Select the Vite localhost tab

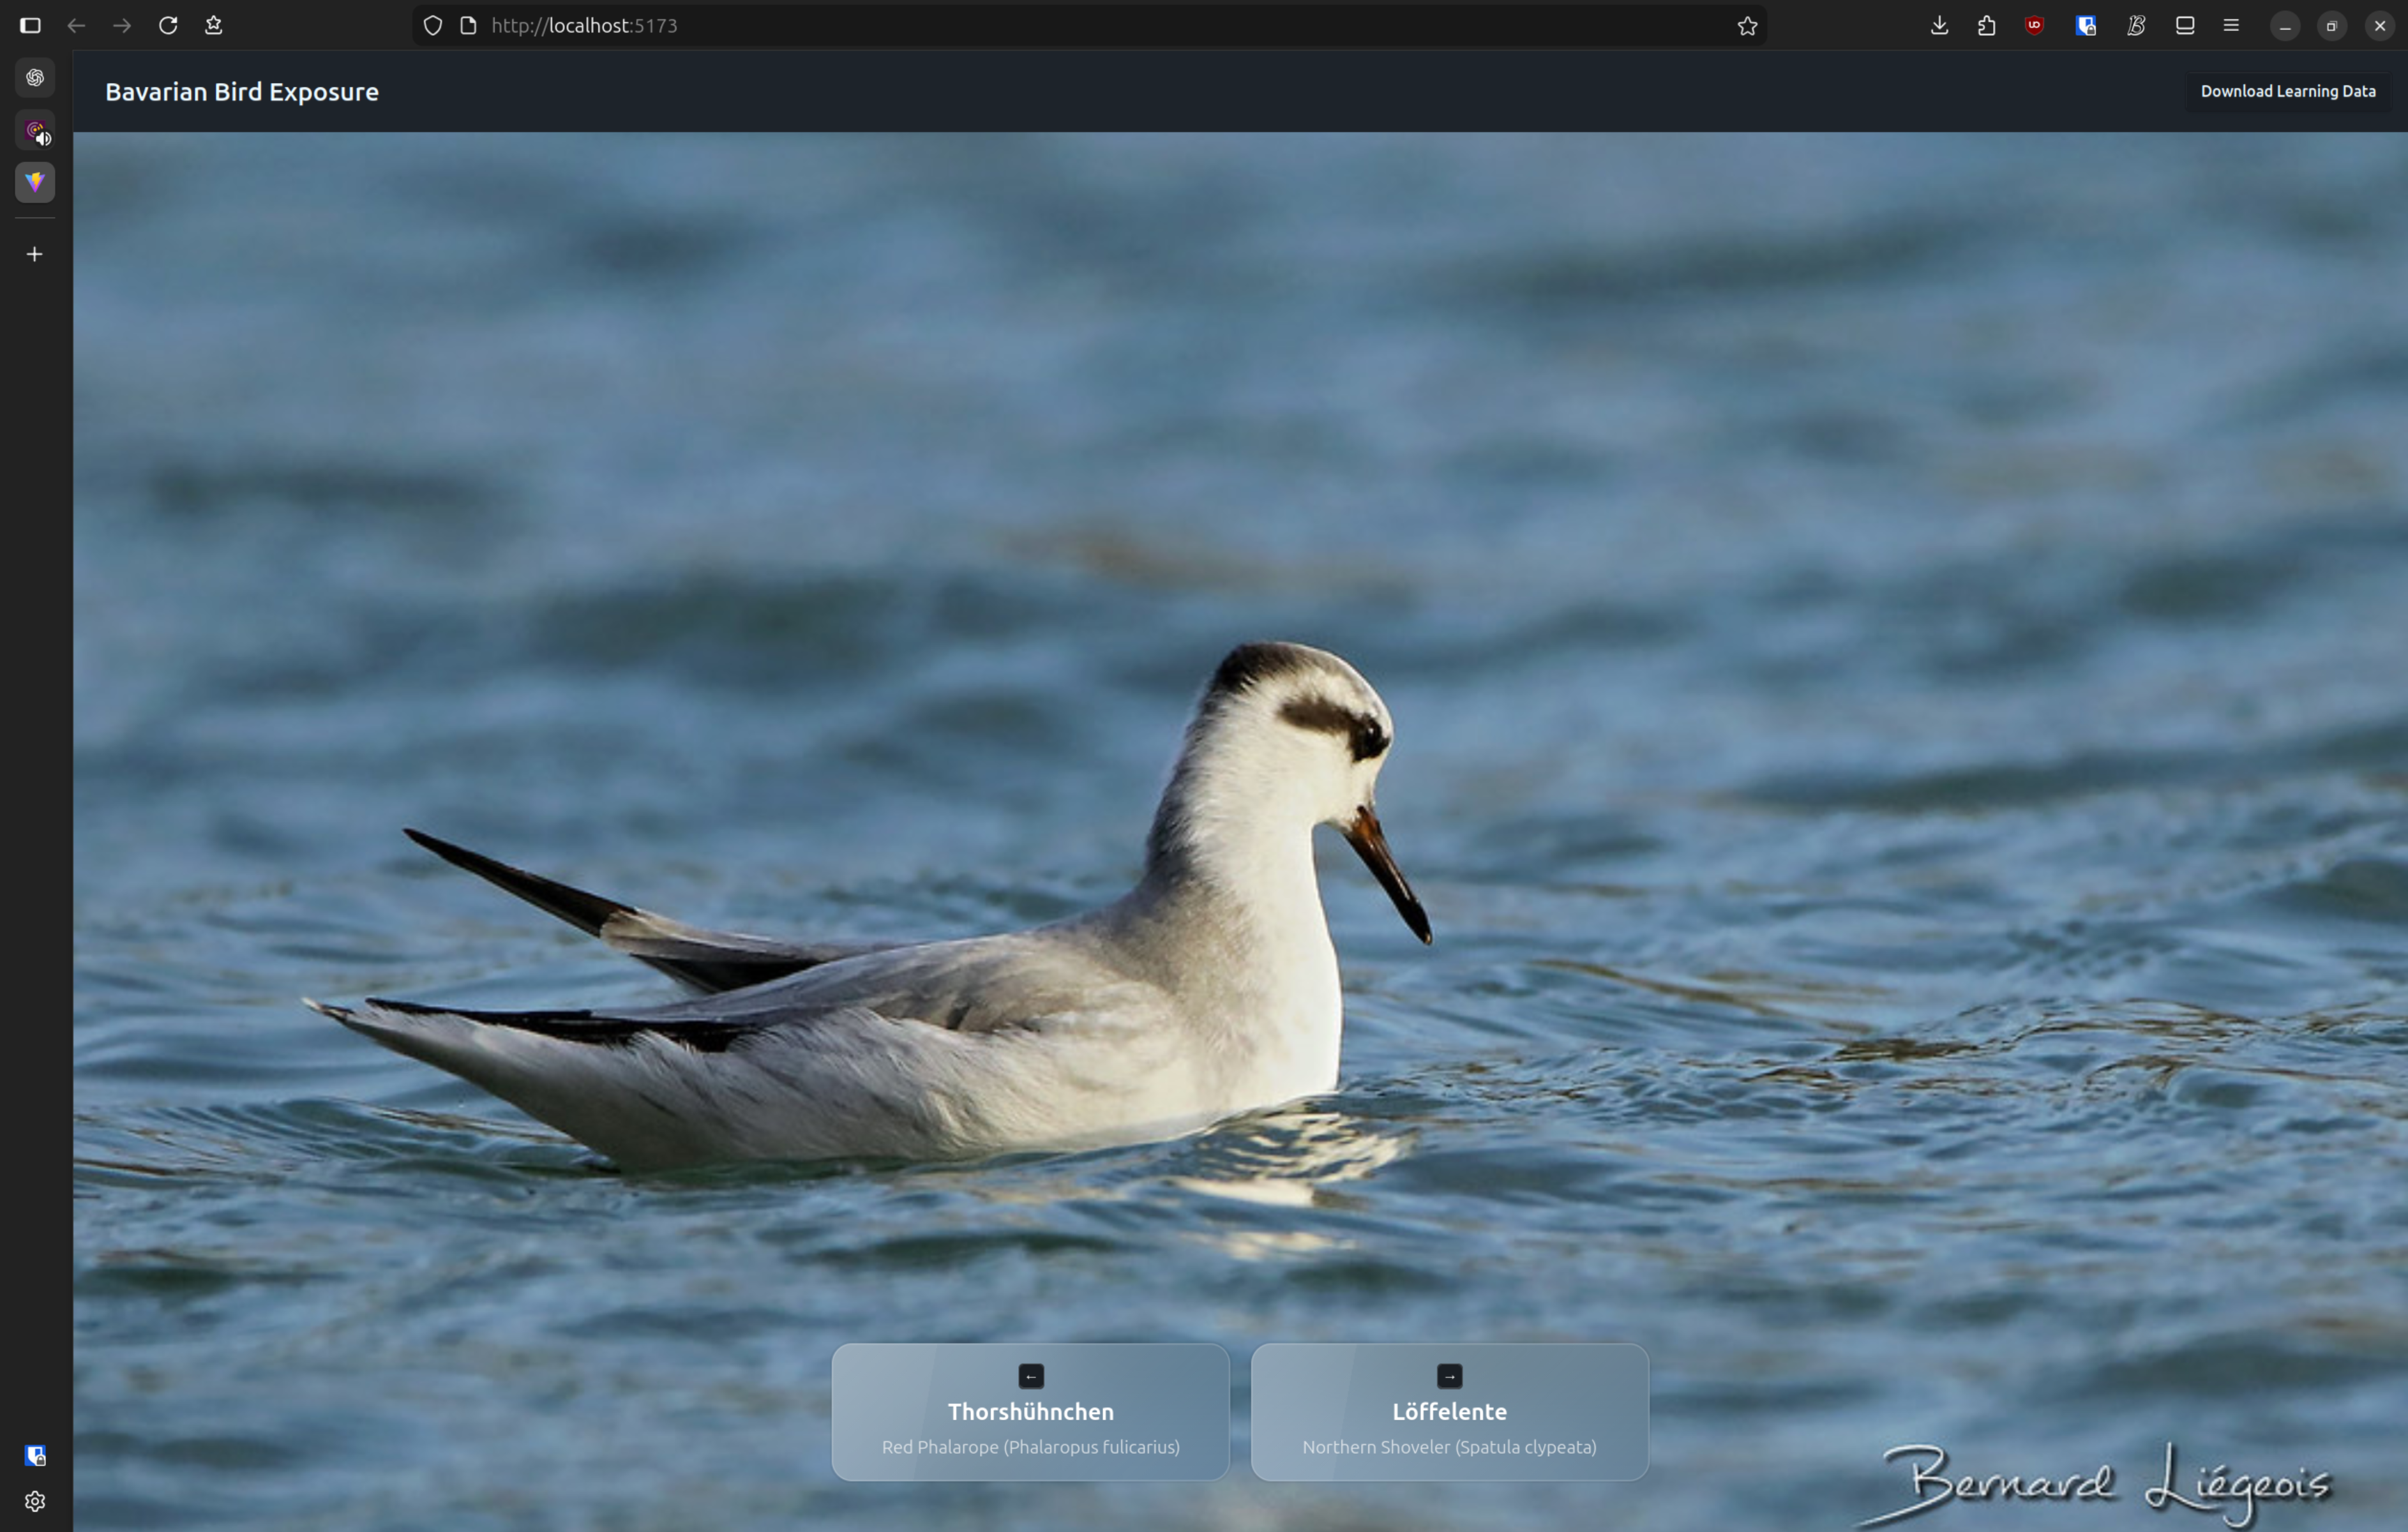[x=35, y=182]
